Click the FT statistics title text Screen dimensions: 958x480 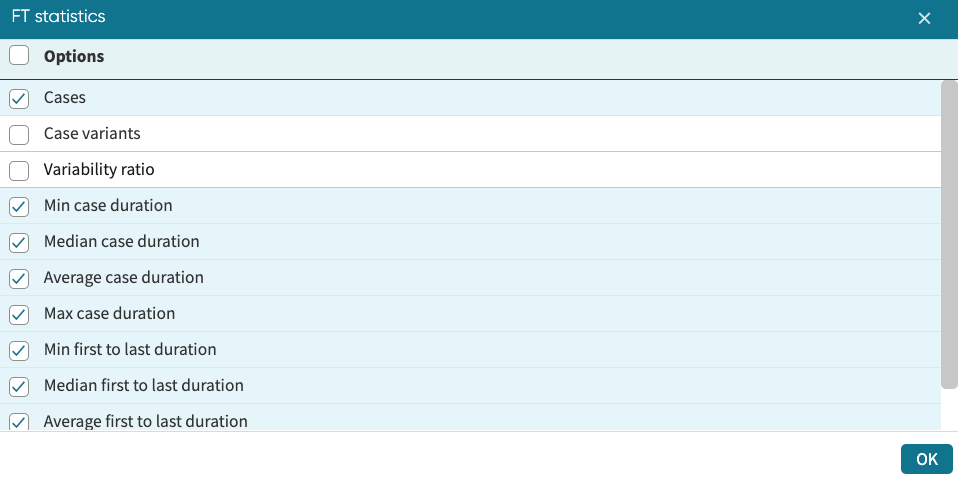58,17
